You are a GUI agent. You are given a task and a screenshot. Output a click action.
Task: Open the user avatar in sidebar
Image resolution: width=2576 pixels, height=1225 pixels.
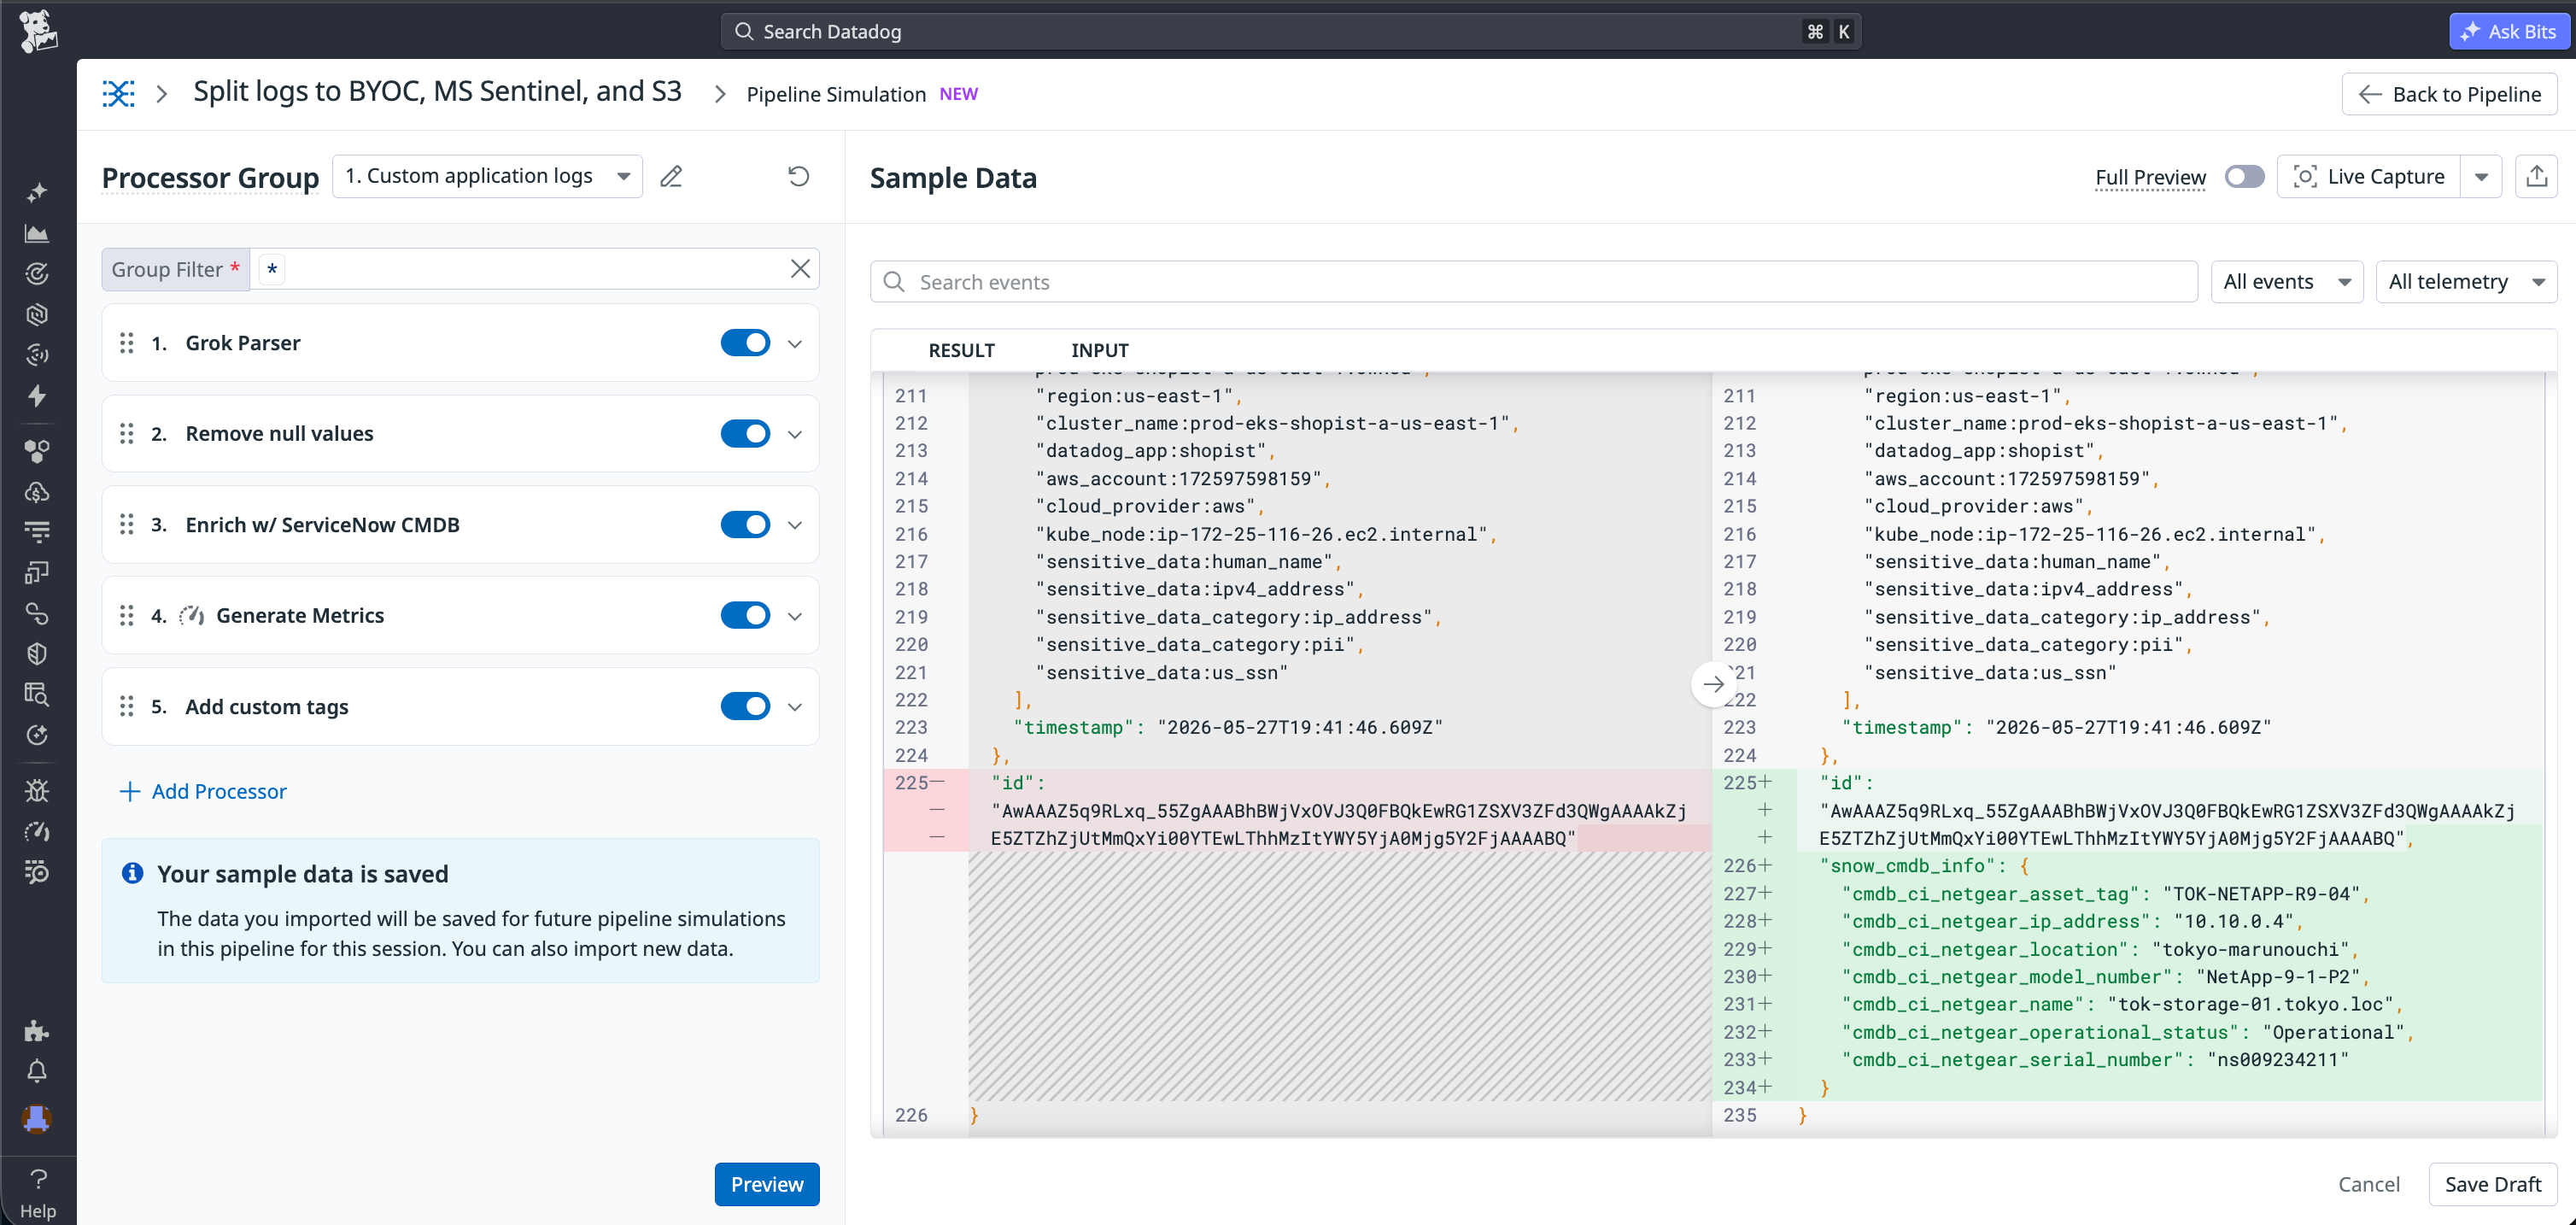pos(37,1118)
